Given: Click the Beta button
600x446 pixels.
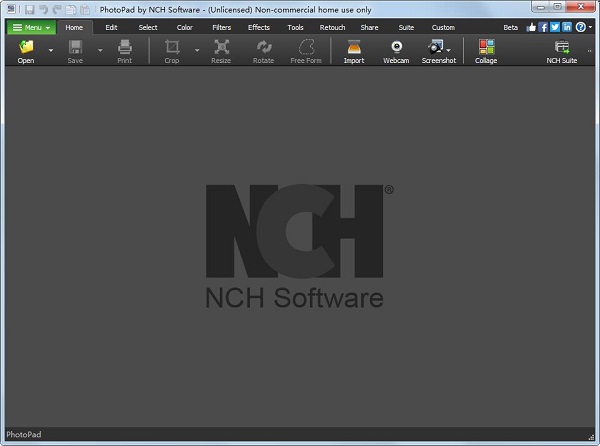Looking at the screenshot, I should 510,28.
